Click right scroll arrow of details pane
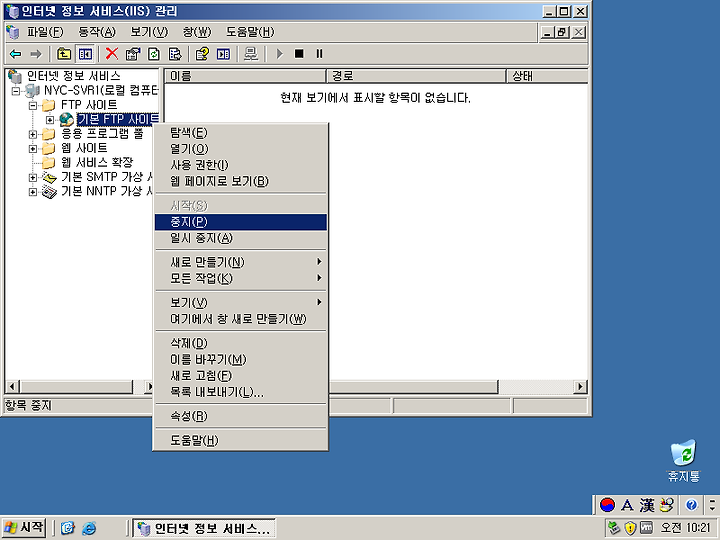The height and width of the screenshot is (540, 720). 580,387
